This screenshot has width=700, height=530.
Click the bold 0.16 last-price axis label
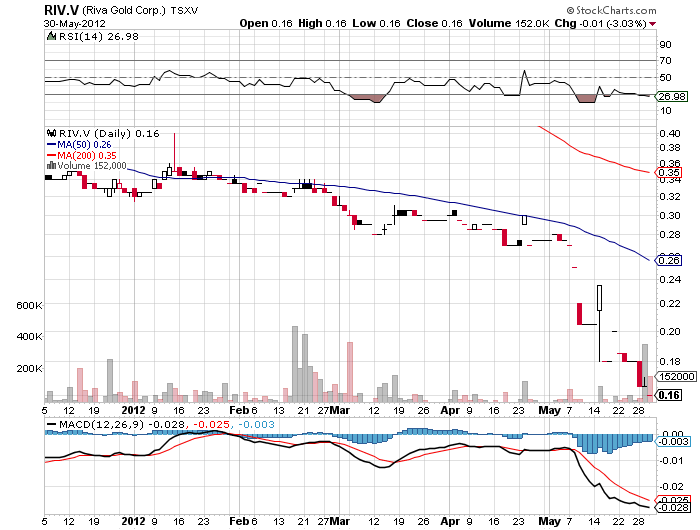point(669,395)
